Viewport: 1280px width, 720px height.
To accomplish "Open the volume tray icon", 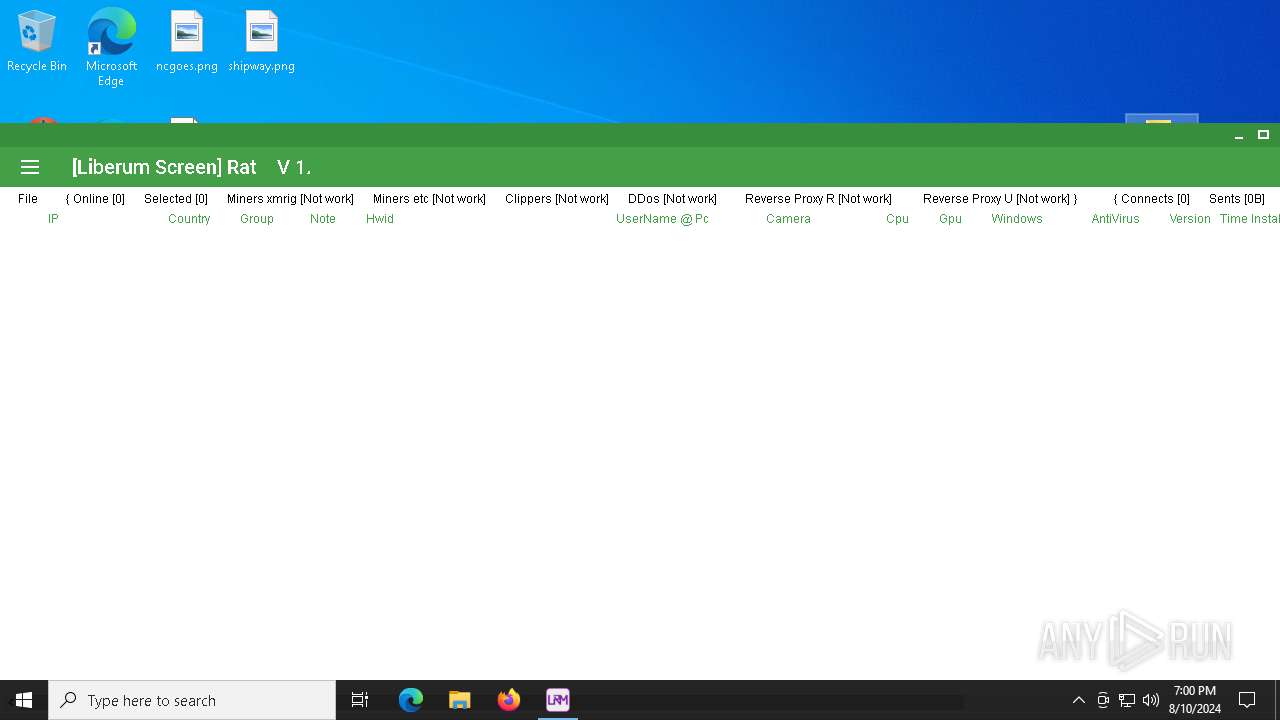I will point(1151,700).
